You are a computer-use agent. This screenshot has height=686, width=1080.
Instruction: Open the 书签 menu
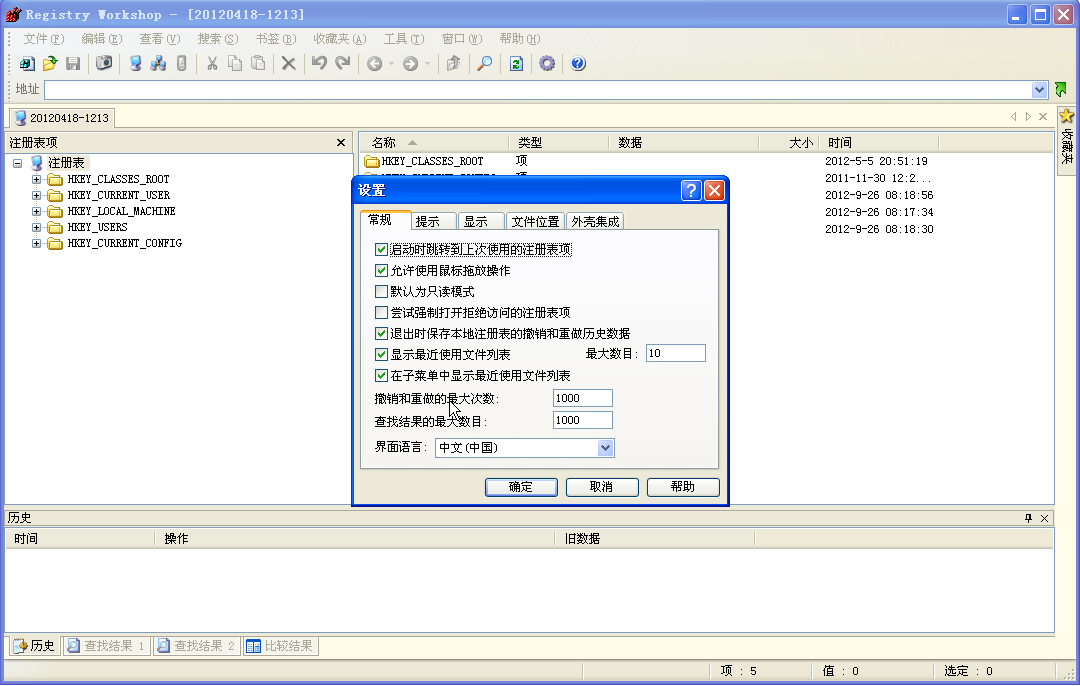click(276, 39)
